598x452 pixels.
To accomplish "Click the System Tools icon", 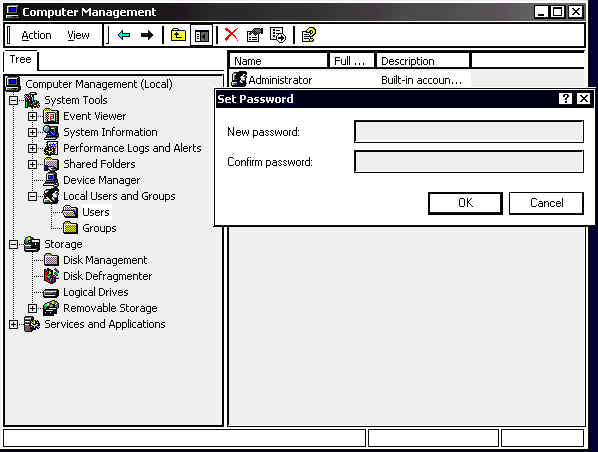I will click(x=32, y=100).
